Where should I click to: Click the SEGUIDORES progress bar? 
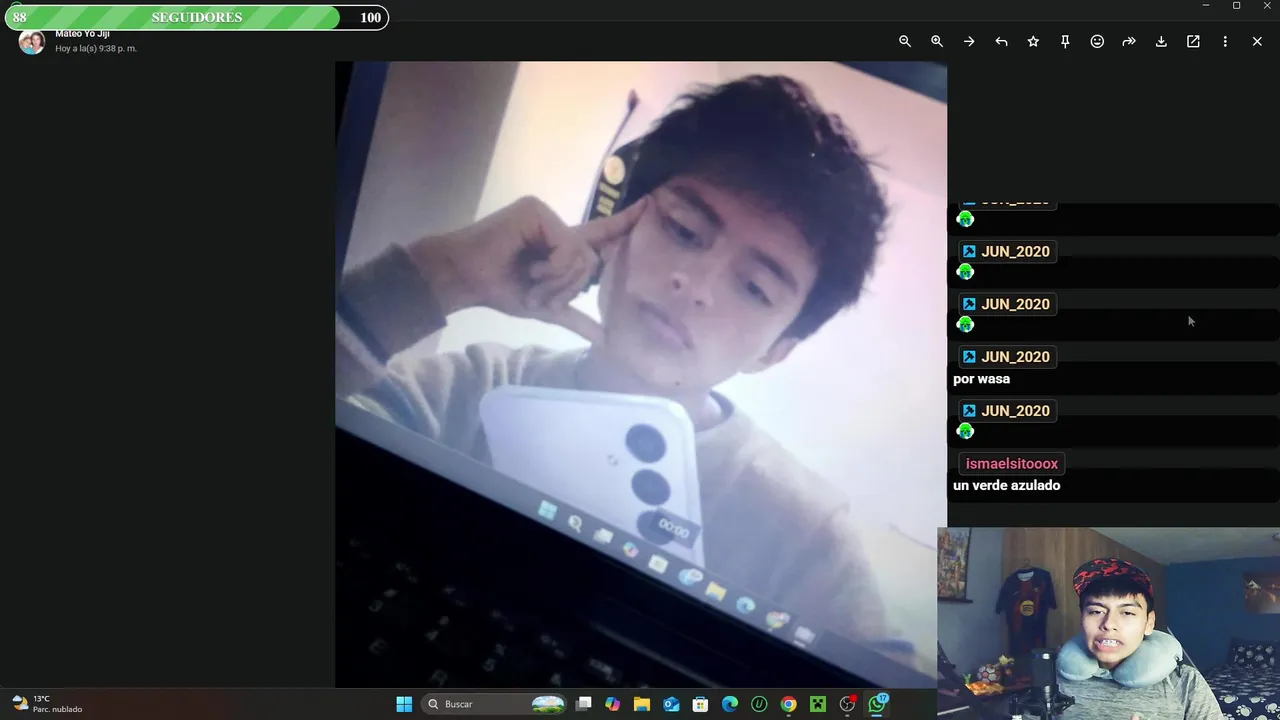pos(196,17)
